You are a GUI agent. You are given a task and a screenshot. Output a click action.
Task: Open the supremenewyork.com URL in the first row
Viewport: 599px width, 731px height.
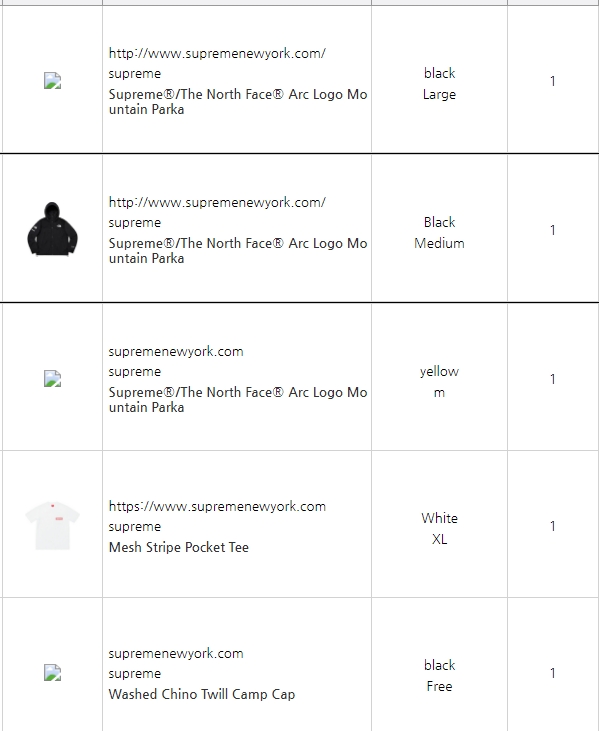(x=217, y=53)
